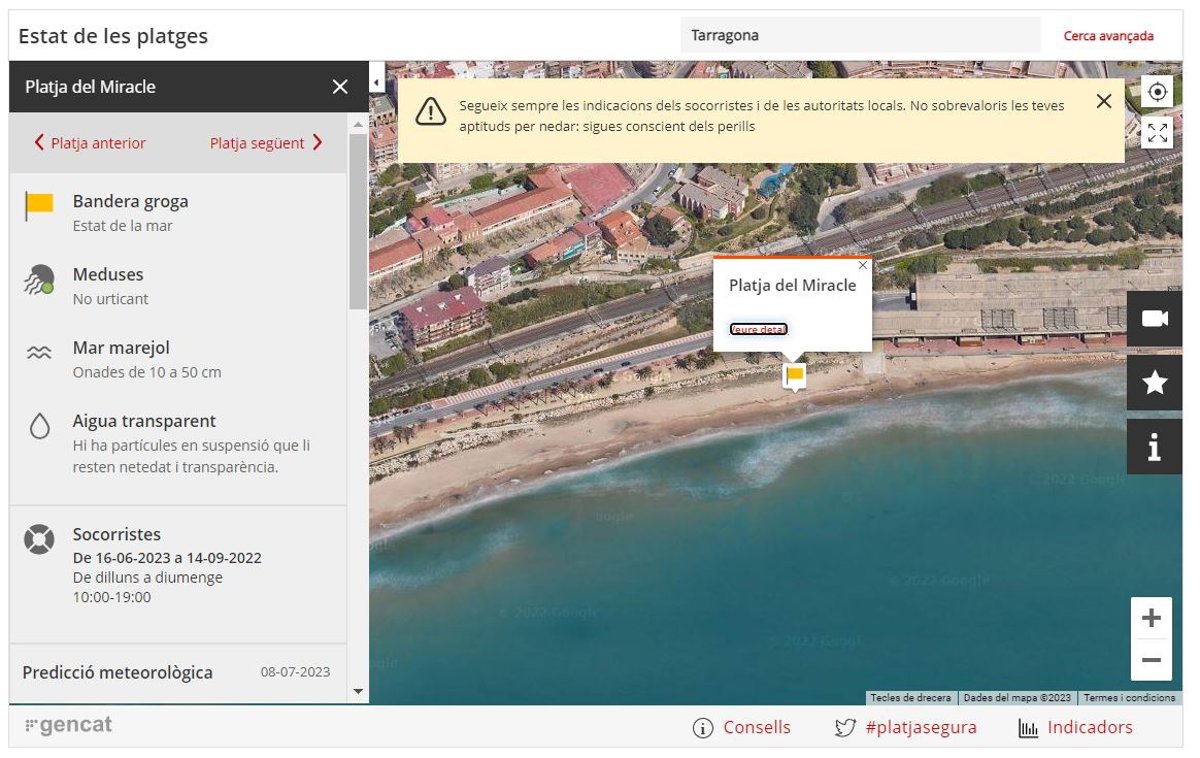Collapse the side panel with arrow
The height and width of the screenshot is (758, 1200).
[x=377, y=80]
